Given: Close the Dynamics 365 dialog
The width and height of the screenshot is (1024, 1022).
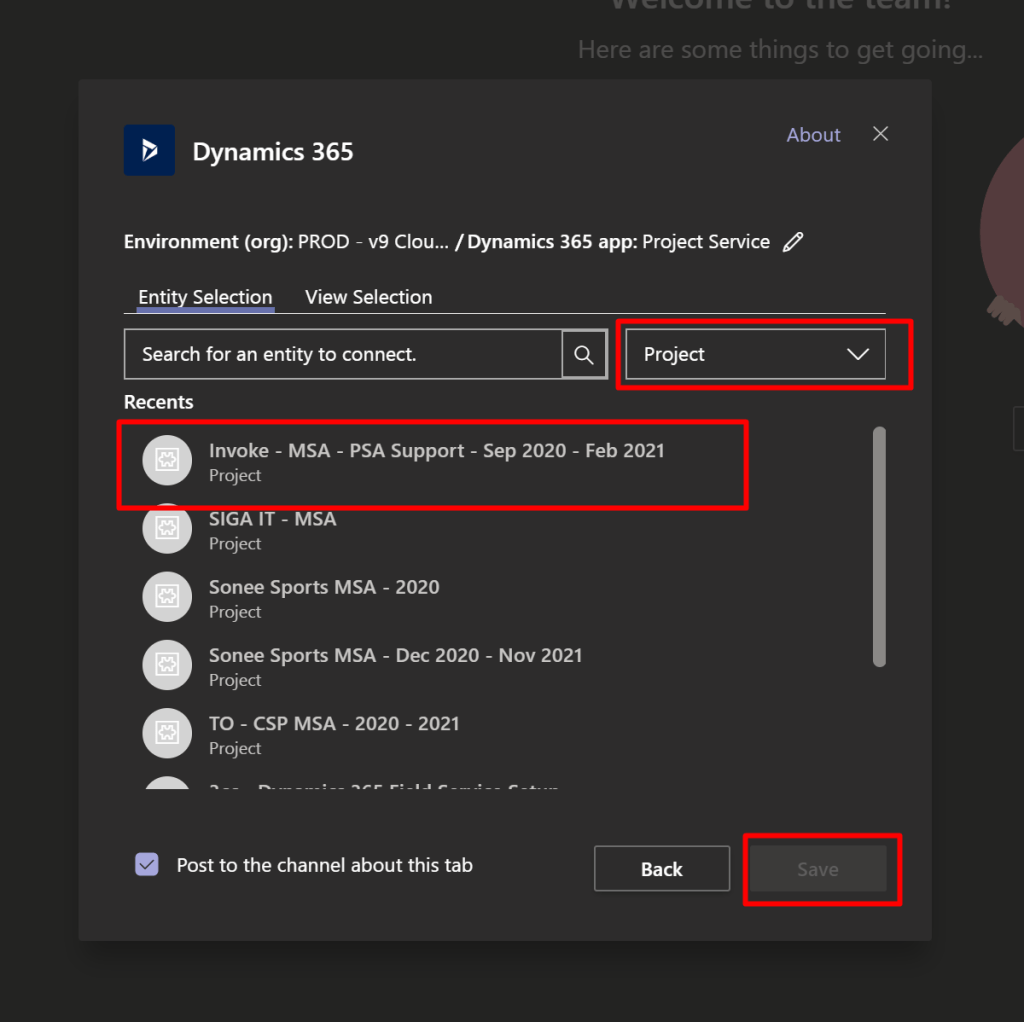Looking at the screenshot, I should pos(880,134).
